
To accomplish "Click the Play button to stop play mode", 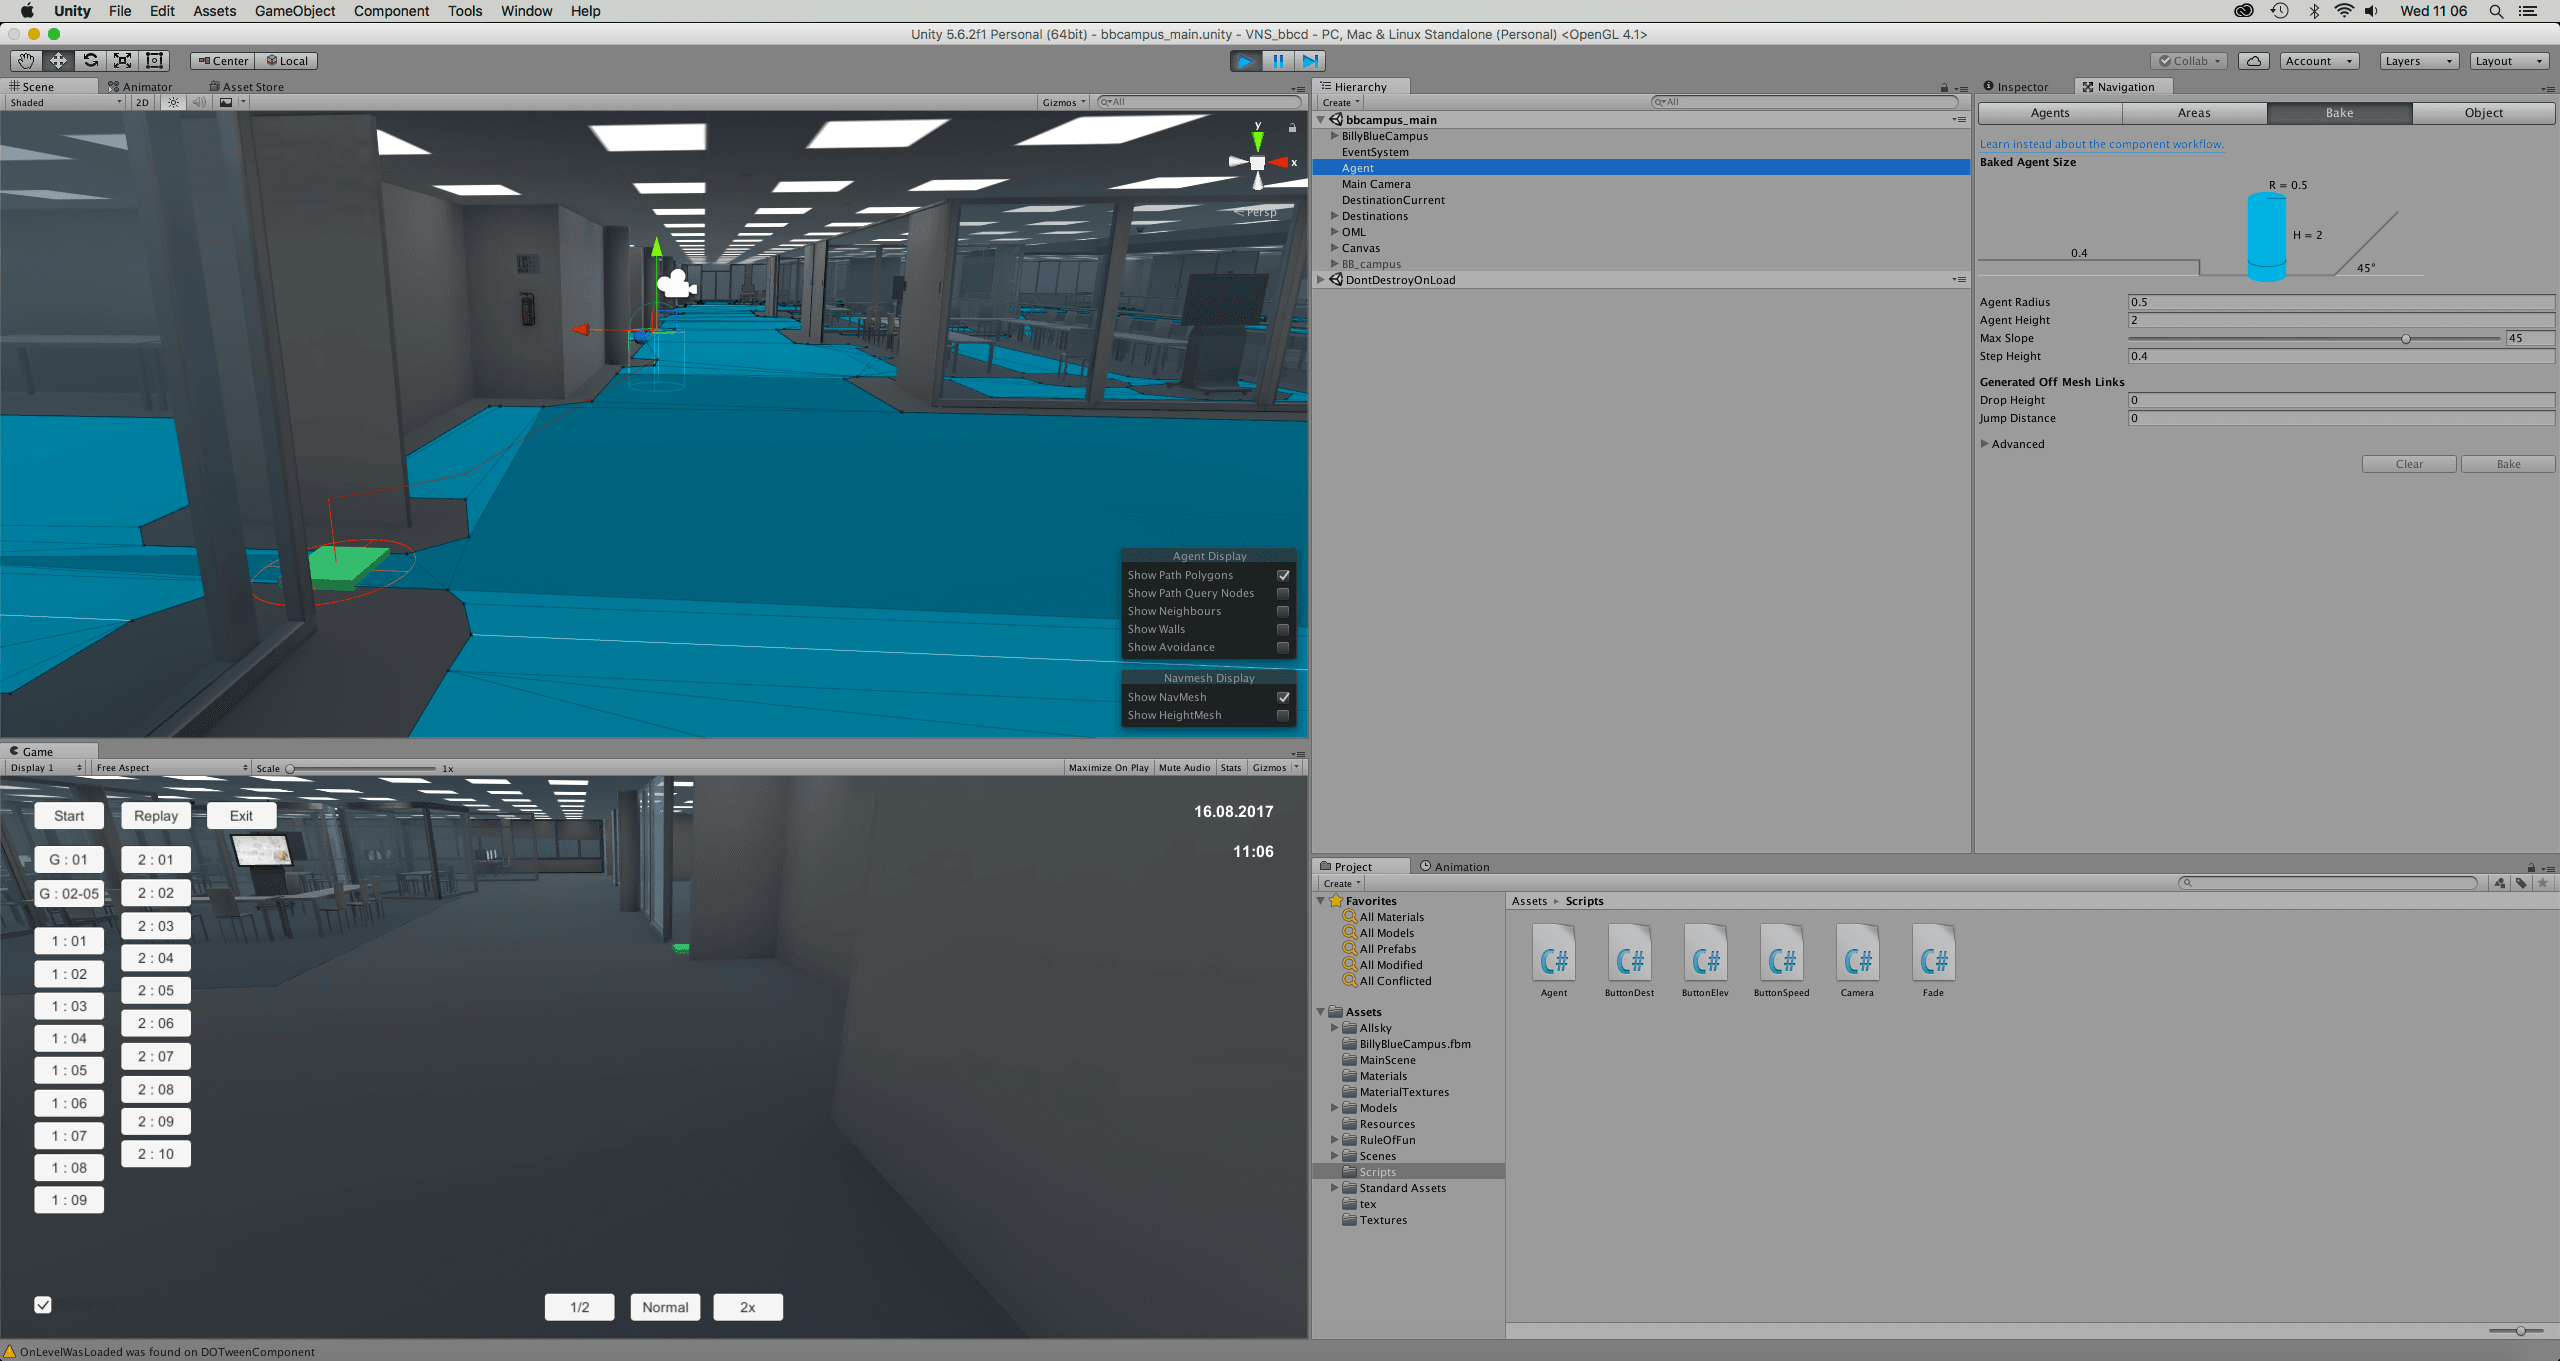I will pyautogui.click(x=1244, y=61).
